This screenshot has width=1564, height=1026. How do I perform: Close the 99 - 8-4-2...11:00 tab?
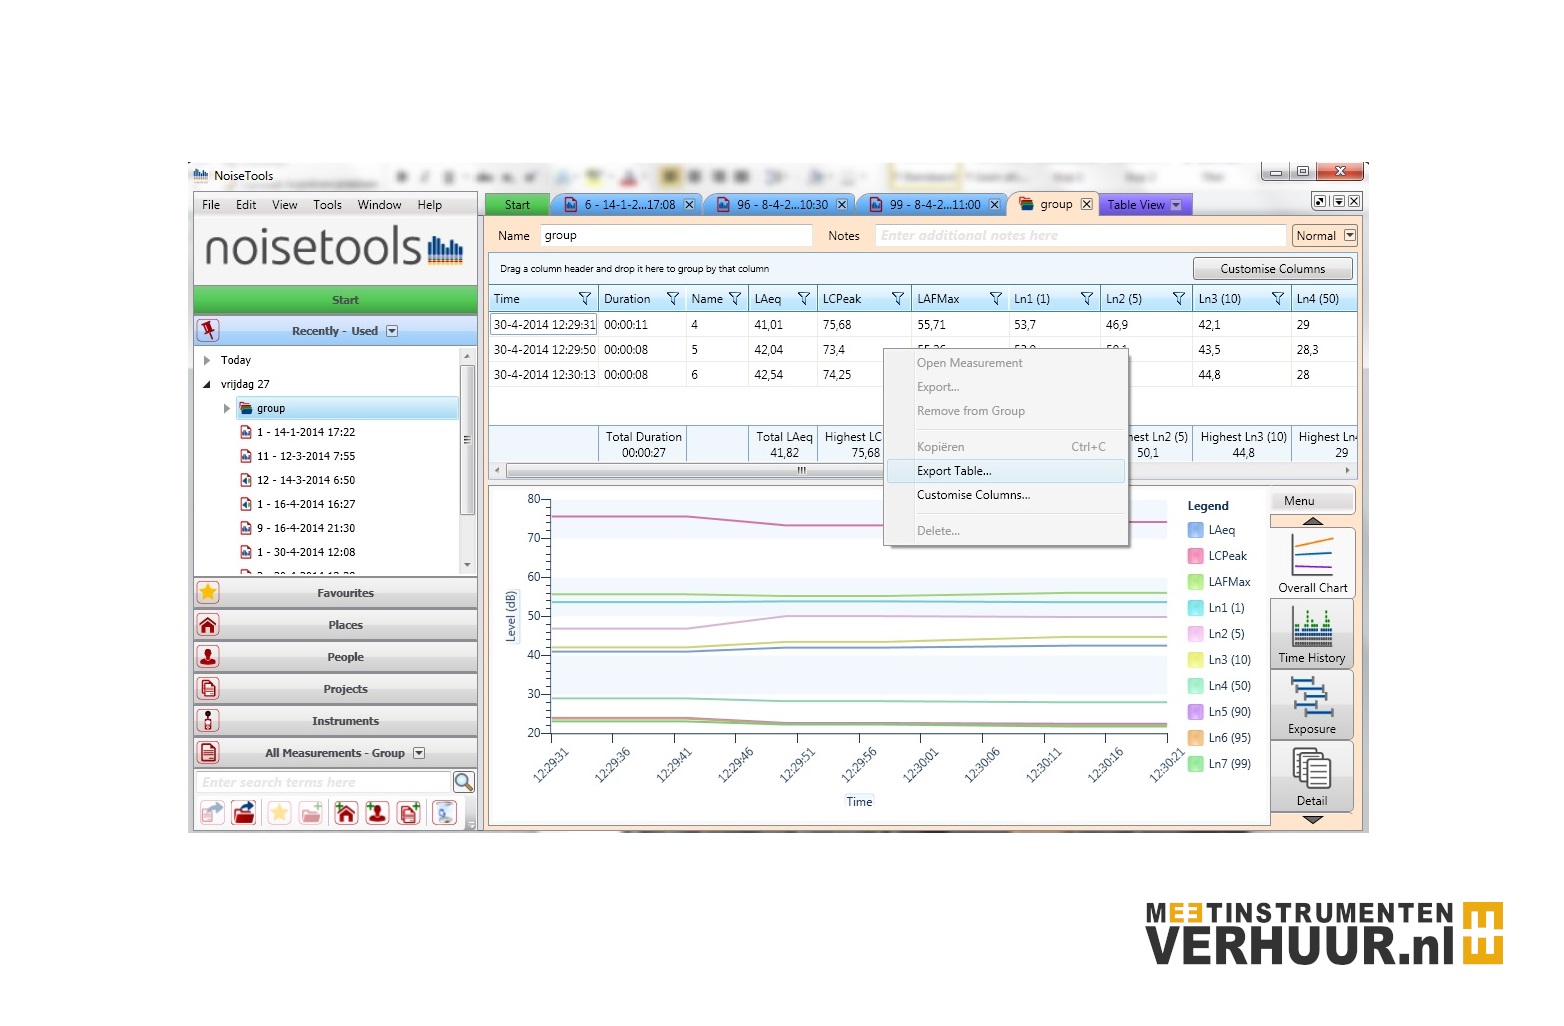coord(994,205)
